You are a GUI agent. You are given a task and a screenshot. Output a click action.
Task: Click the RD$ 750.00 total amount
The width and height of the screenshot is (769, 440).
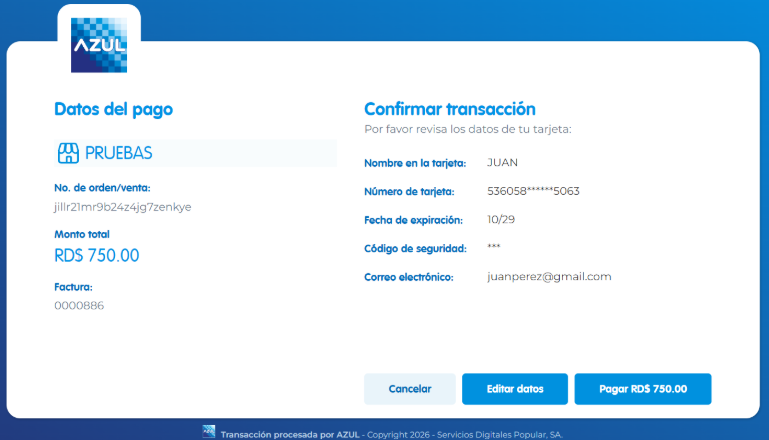click(97, 256)
